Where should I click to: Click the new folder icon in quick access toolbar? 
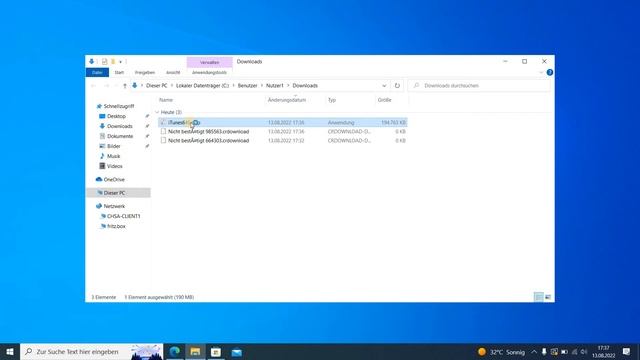(113, 62)
